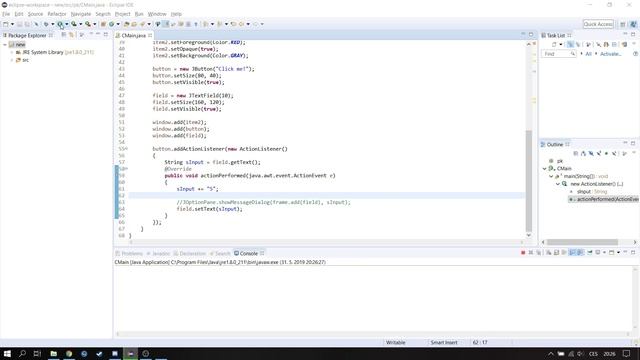Toggle Categorized presentation in Task List toolbar
This screenshot has height=360, width=640.
tap(570, 44)
